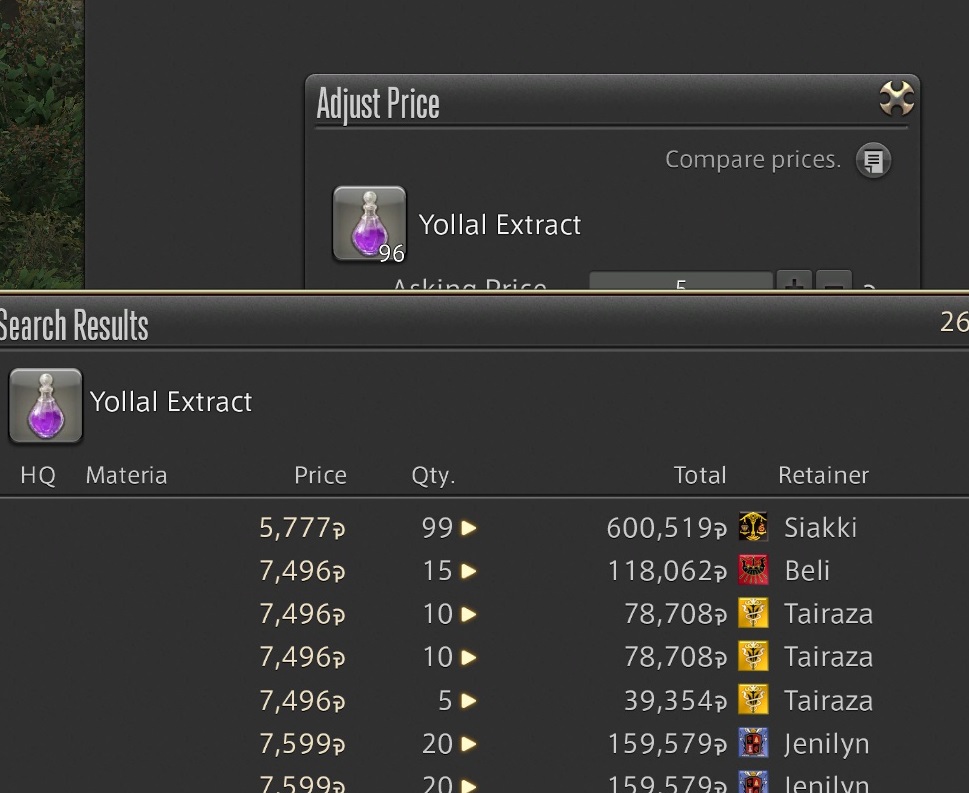Click the Total column header
This screenshot has height=793, width=969.
(x=700, y=475)
